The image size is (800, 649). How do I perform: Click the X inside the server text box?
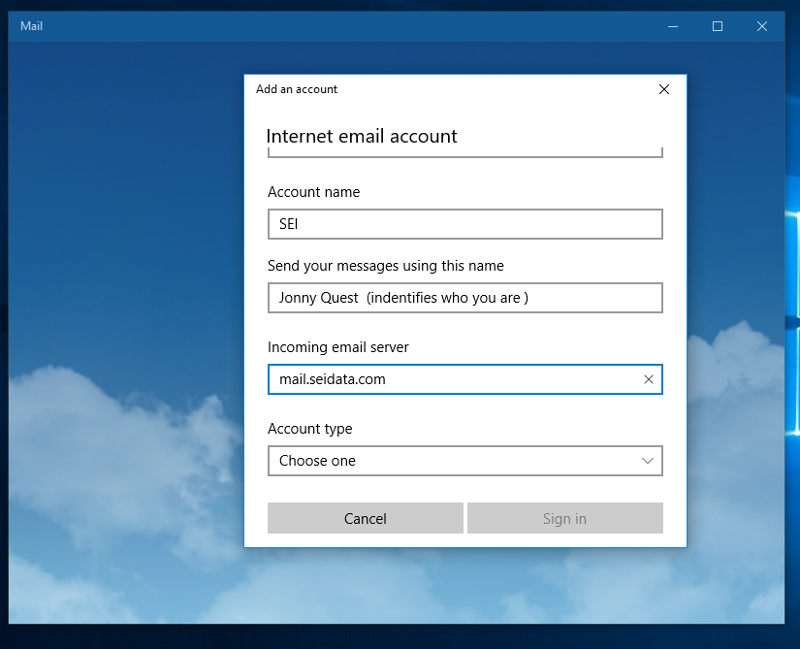pos(648,379)
